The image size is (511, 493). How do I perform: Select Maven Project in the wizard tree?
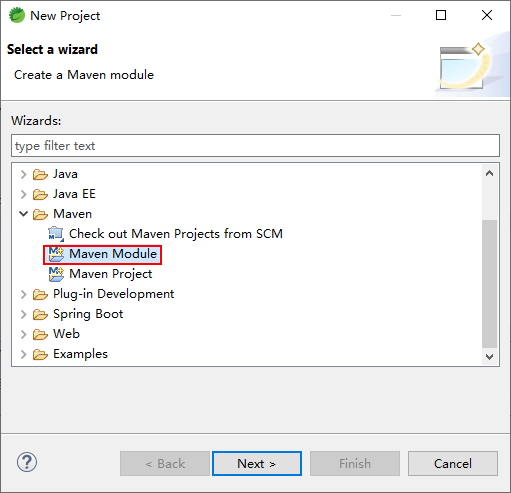pos(111,274)
